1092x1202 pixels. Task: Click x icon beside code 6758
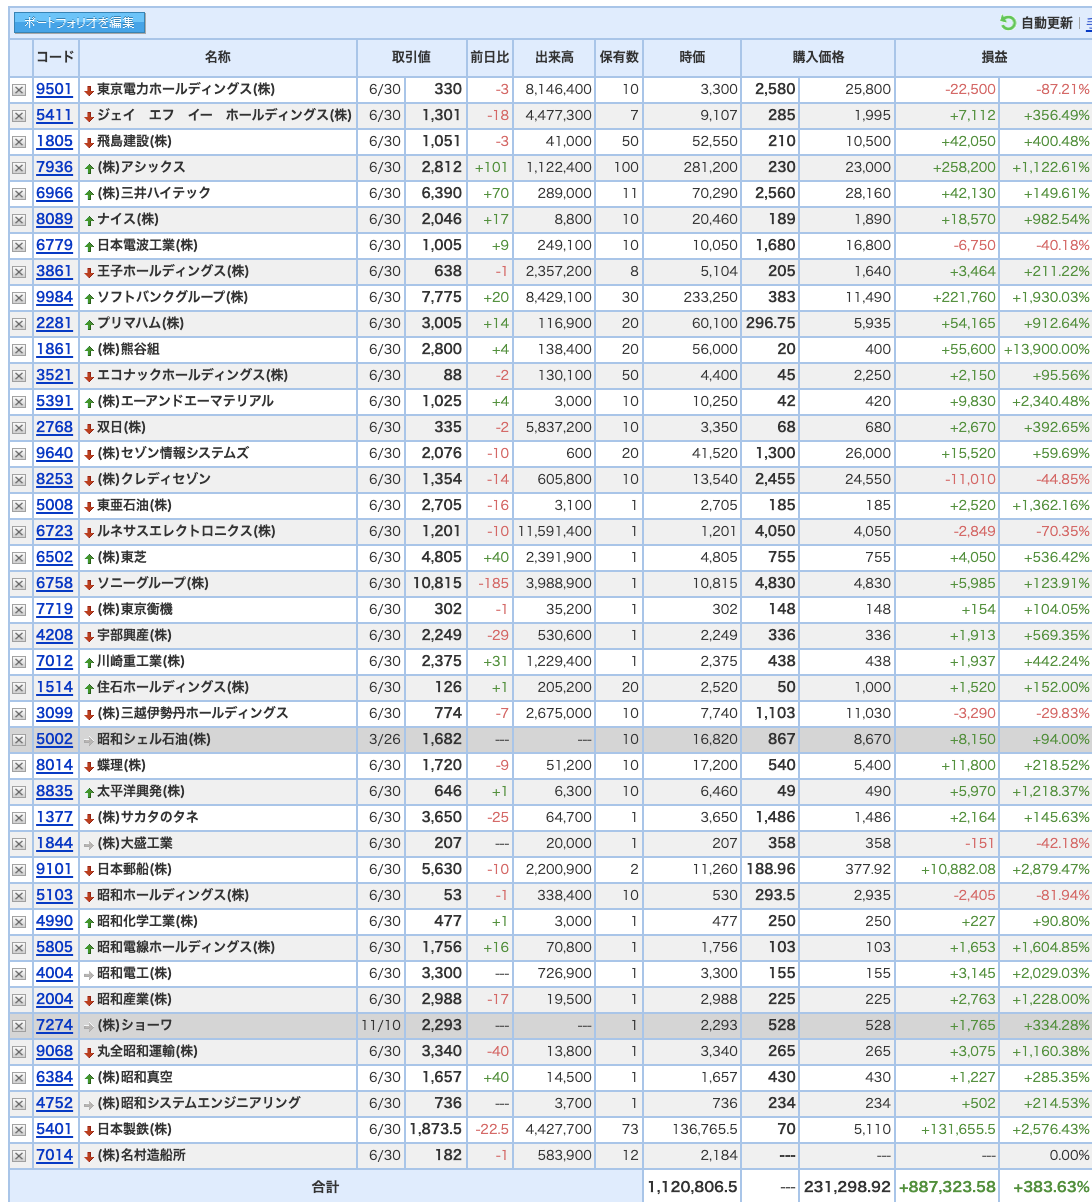point(19,584)
